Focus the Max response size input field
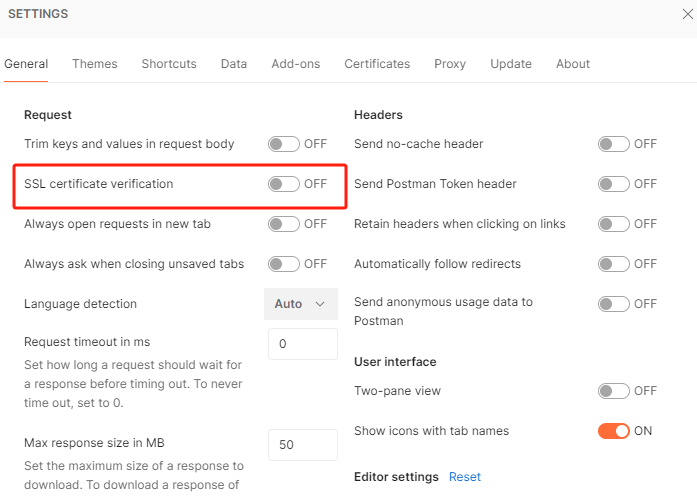The height and width of the screenshot is (496, 697). (303, 444)
